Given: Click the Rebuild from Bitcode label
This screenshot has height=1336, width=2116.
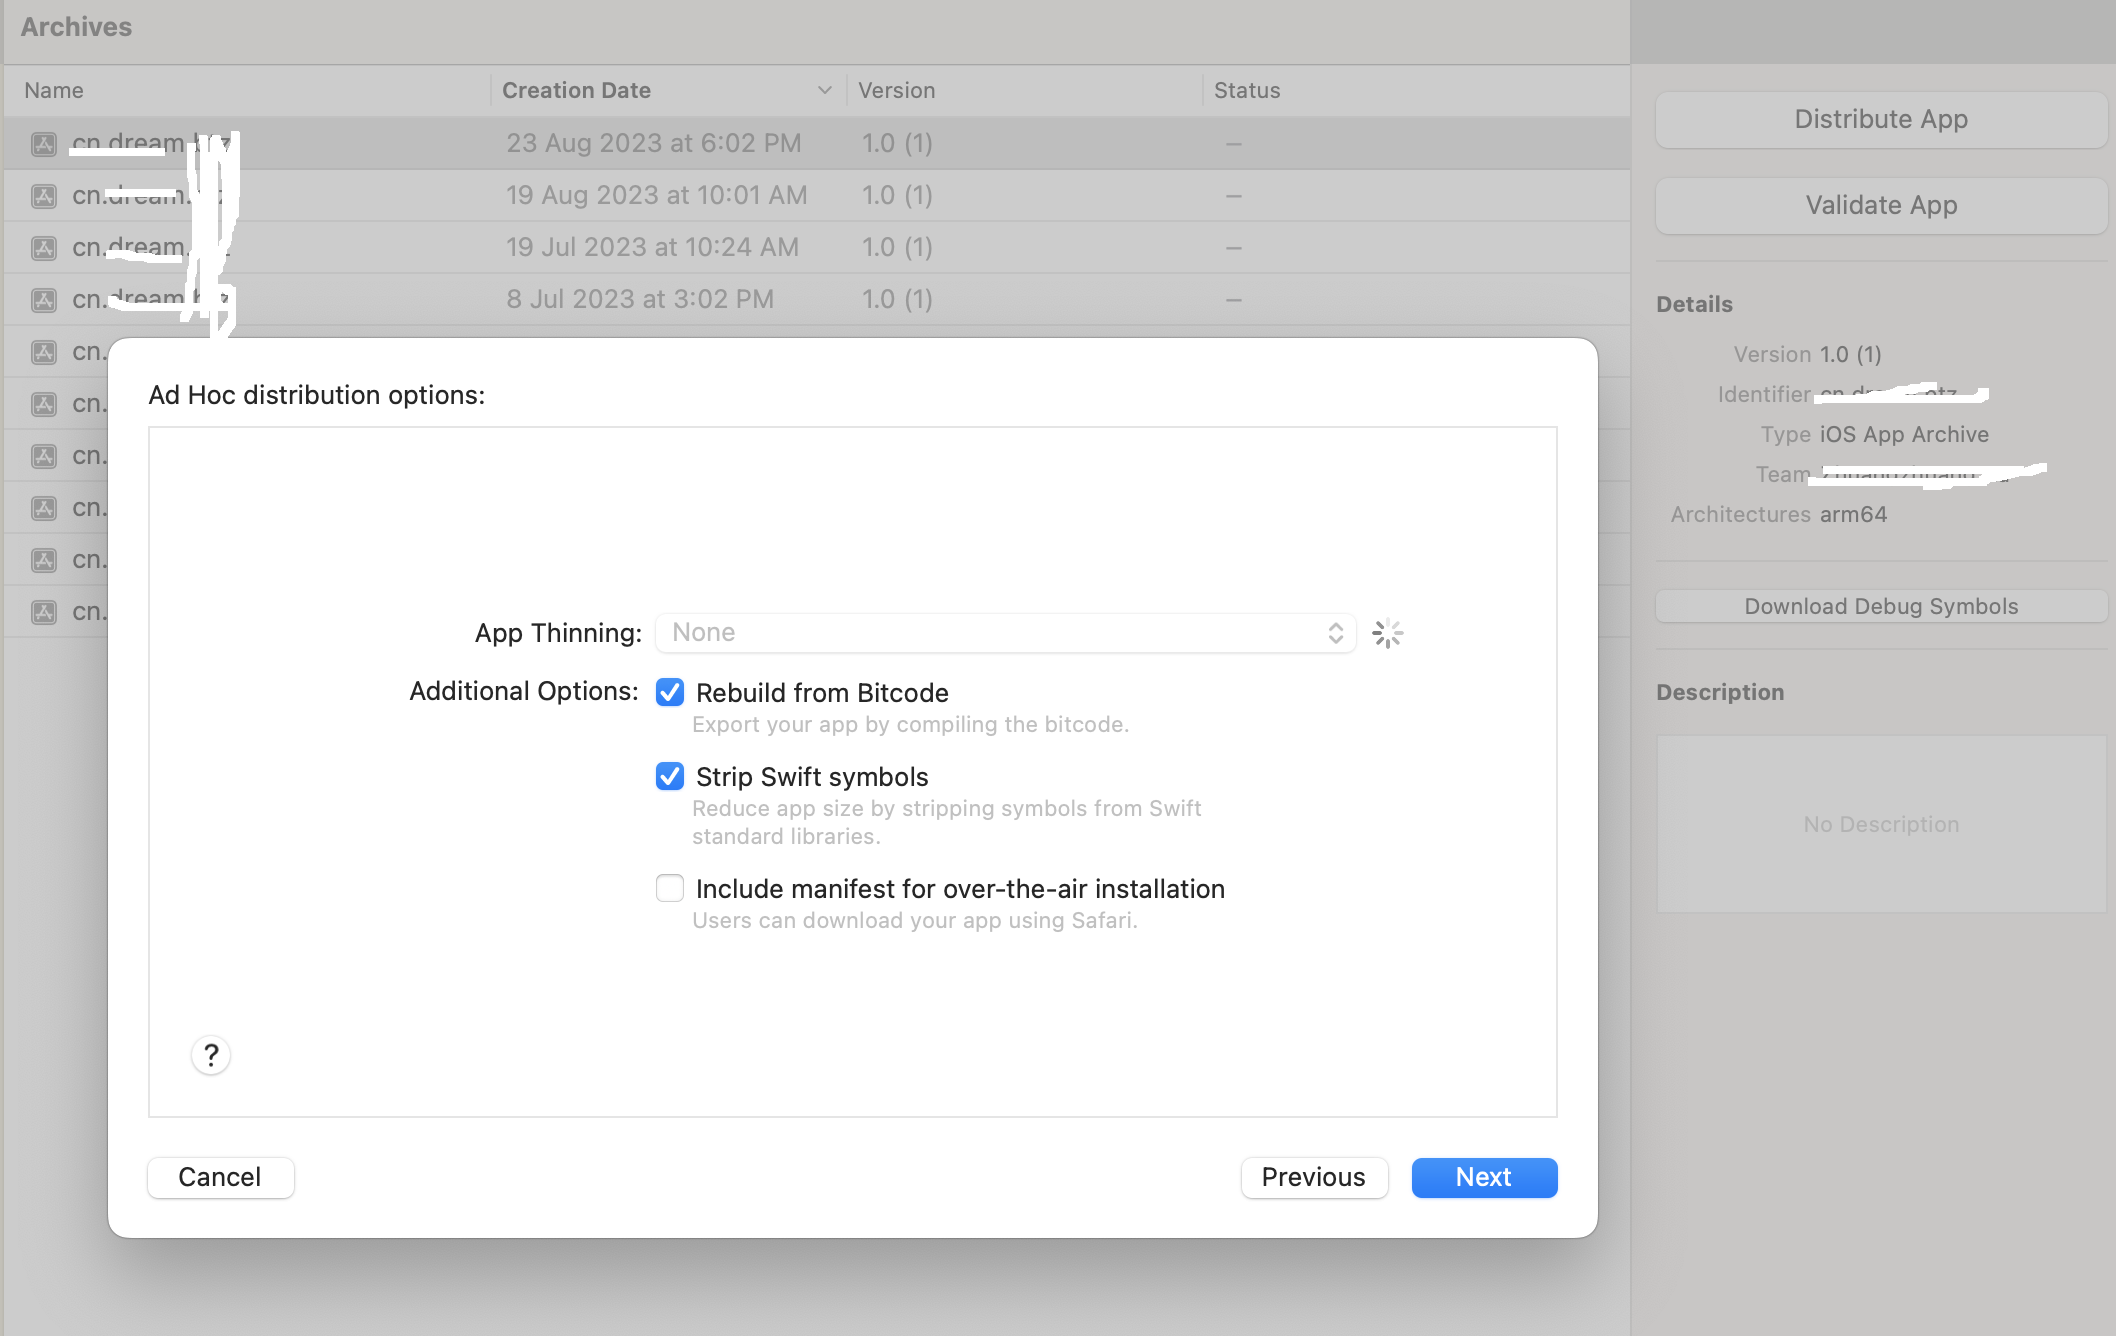Looking at the screenshot, I should tap(822, 692).
